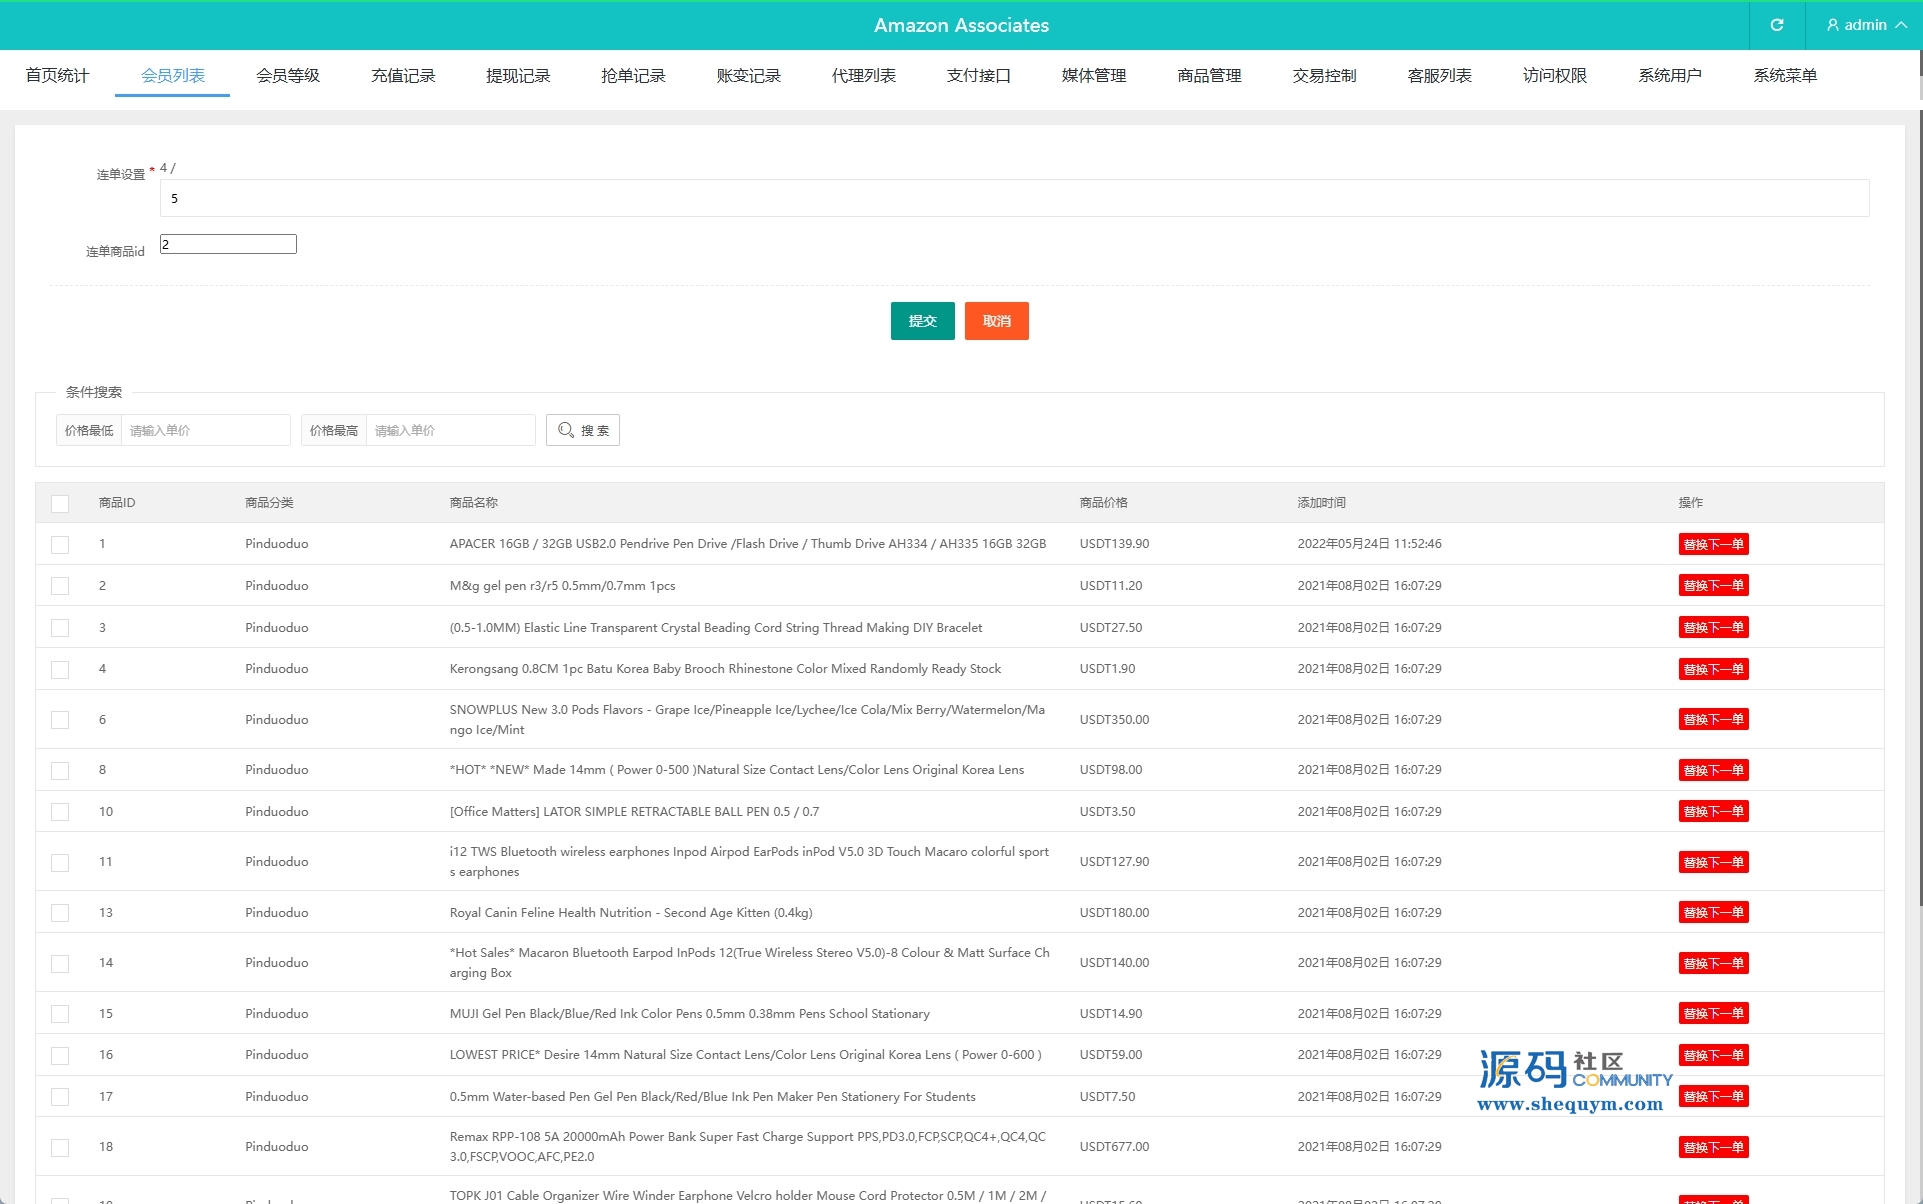The width and height of the screenshot is (1923, 1204).
Task: Go to the 代理列表 tab
Action: click(x=864, y=75)
